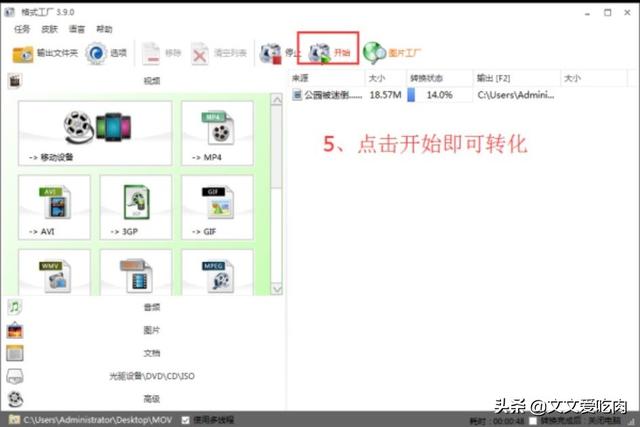The height and width of the screenshot is (427, 640).
Task: Open Options (选项) from the toolbar
Action: 107,54
